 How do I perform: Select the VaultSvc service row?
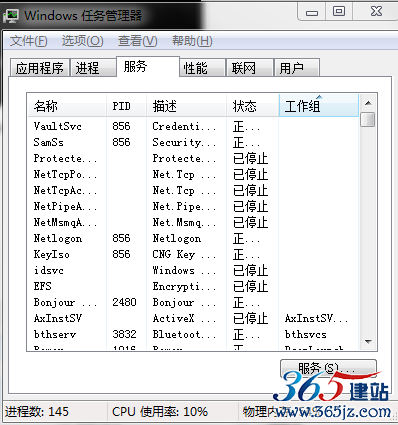(x=193, y=126)
